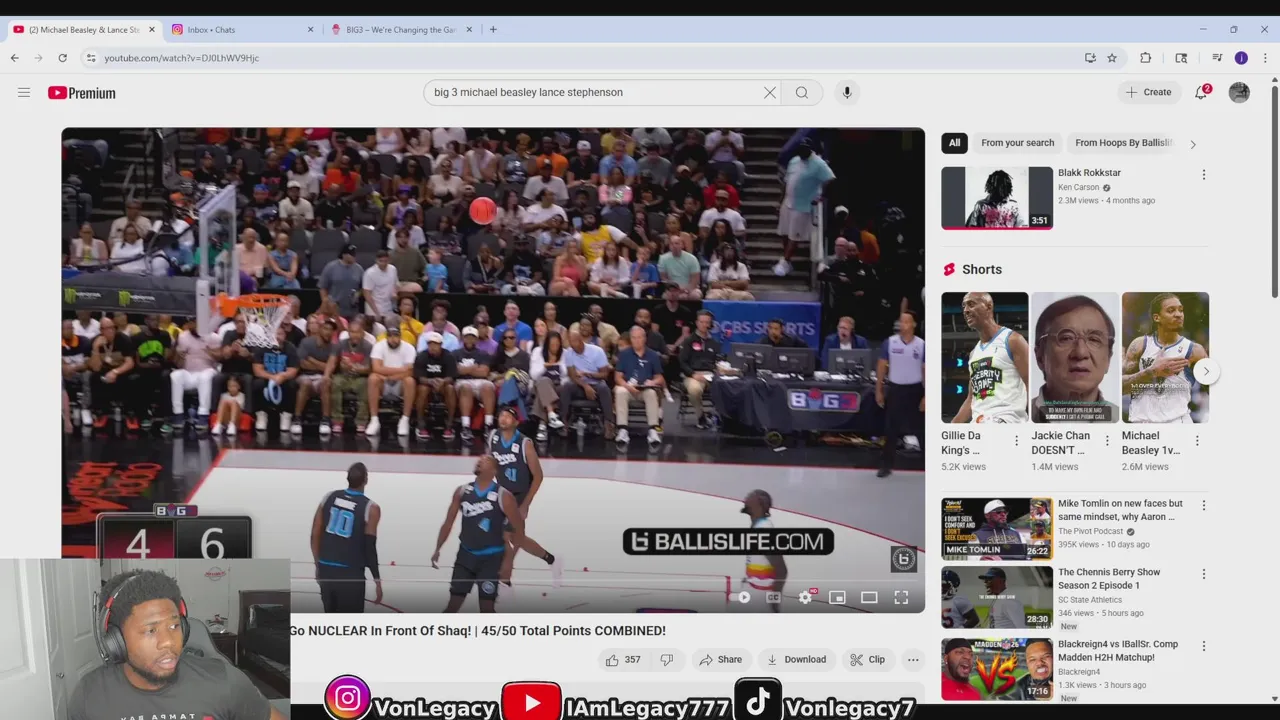The width and height of the screenshot is (1280, 720).
Task: Go back in browser history
Action: click(x=15, y=58)
